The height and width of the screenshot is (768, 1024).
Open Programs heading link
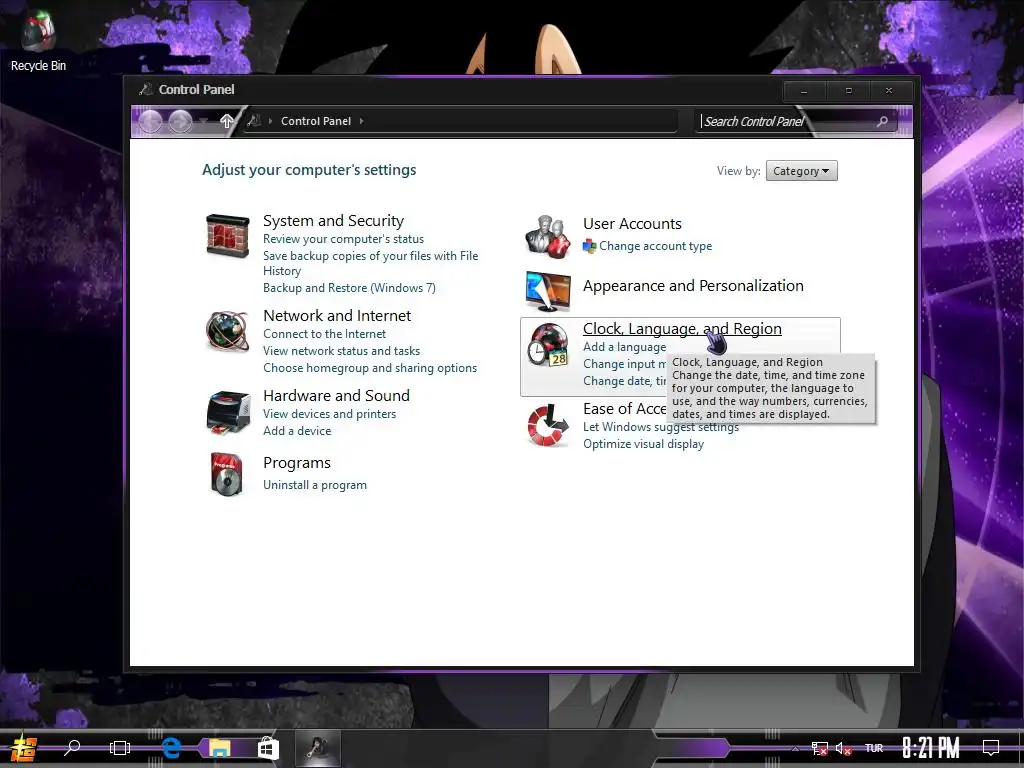pyautogui.click(x=296, y=463)
